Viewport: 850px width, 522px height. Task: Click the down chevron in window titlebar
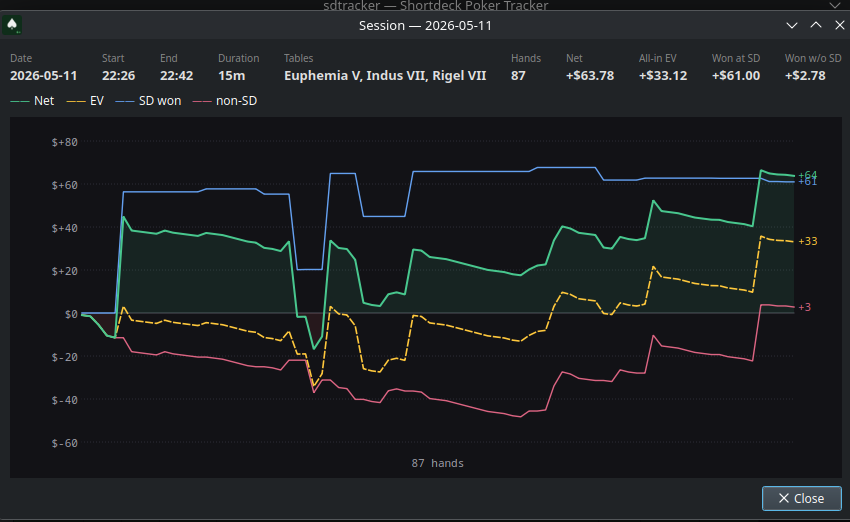coord(791,25)
